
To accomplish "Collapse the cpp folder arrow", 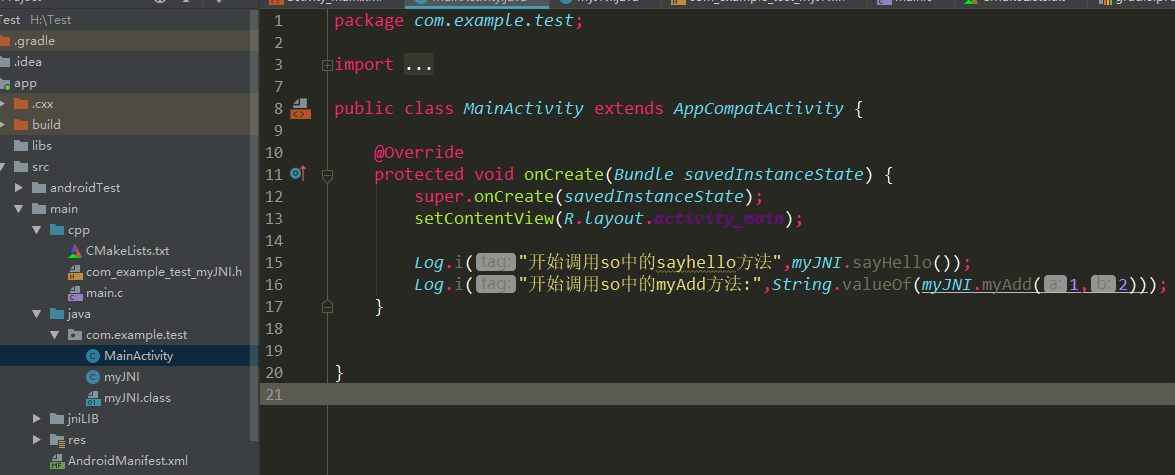I will [x=37, y=230].
